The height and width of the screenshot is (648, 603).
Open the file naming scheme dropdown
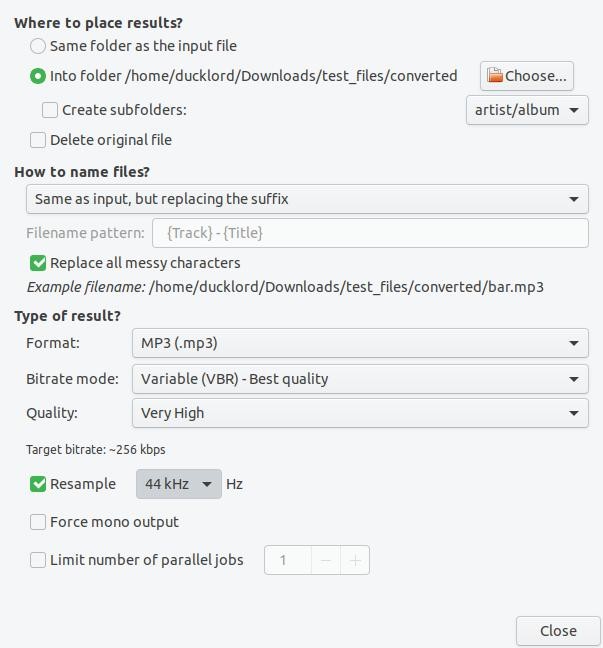tap(307, 199)
